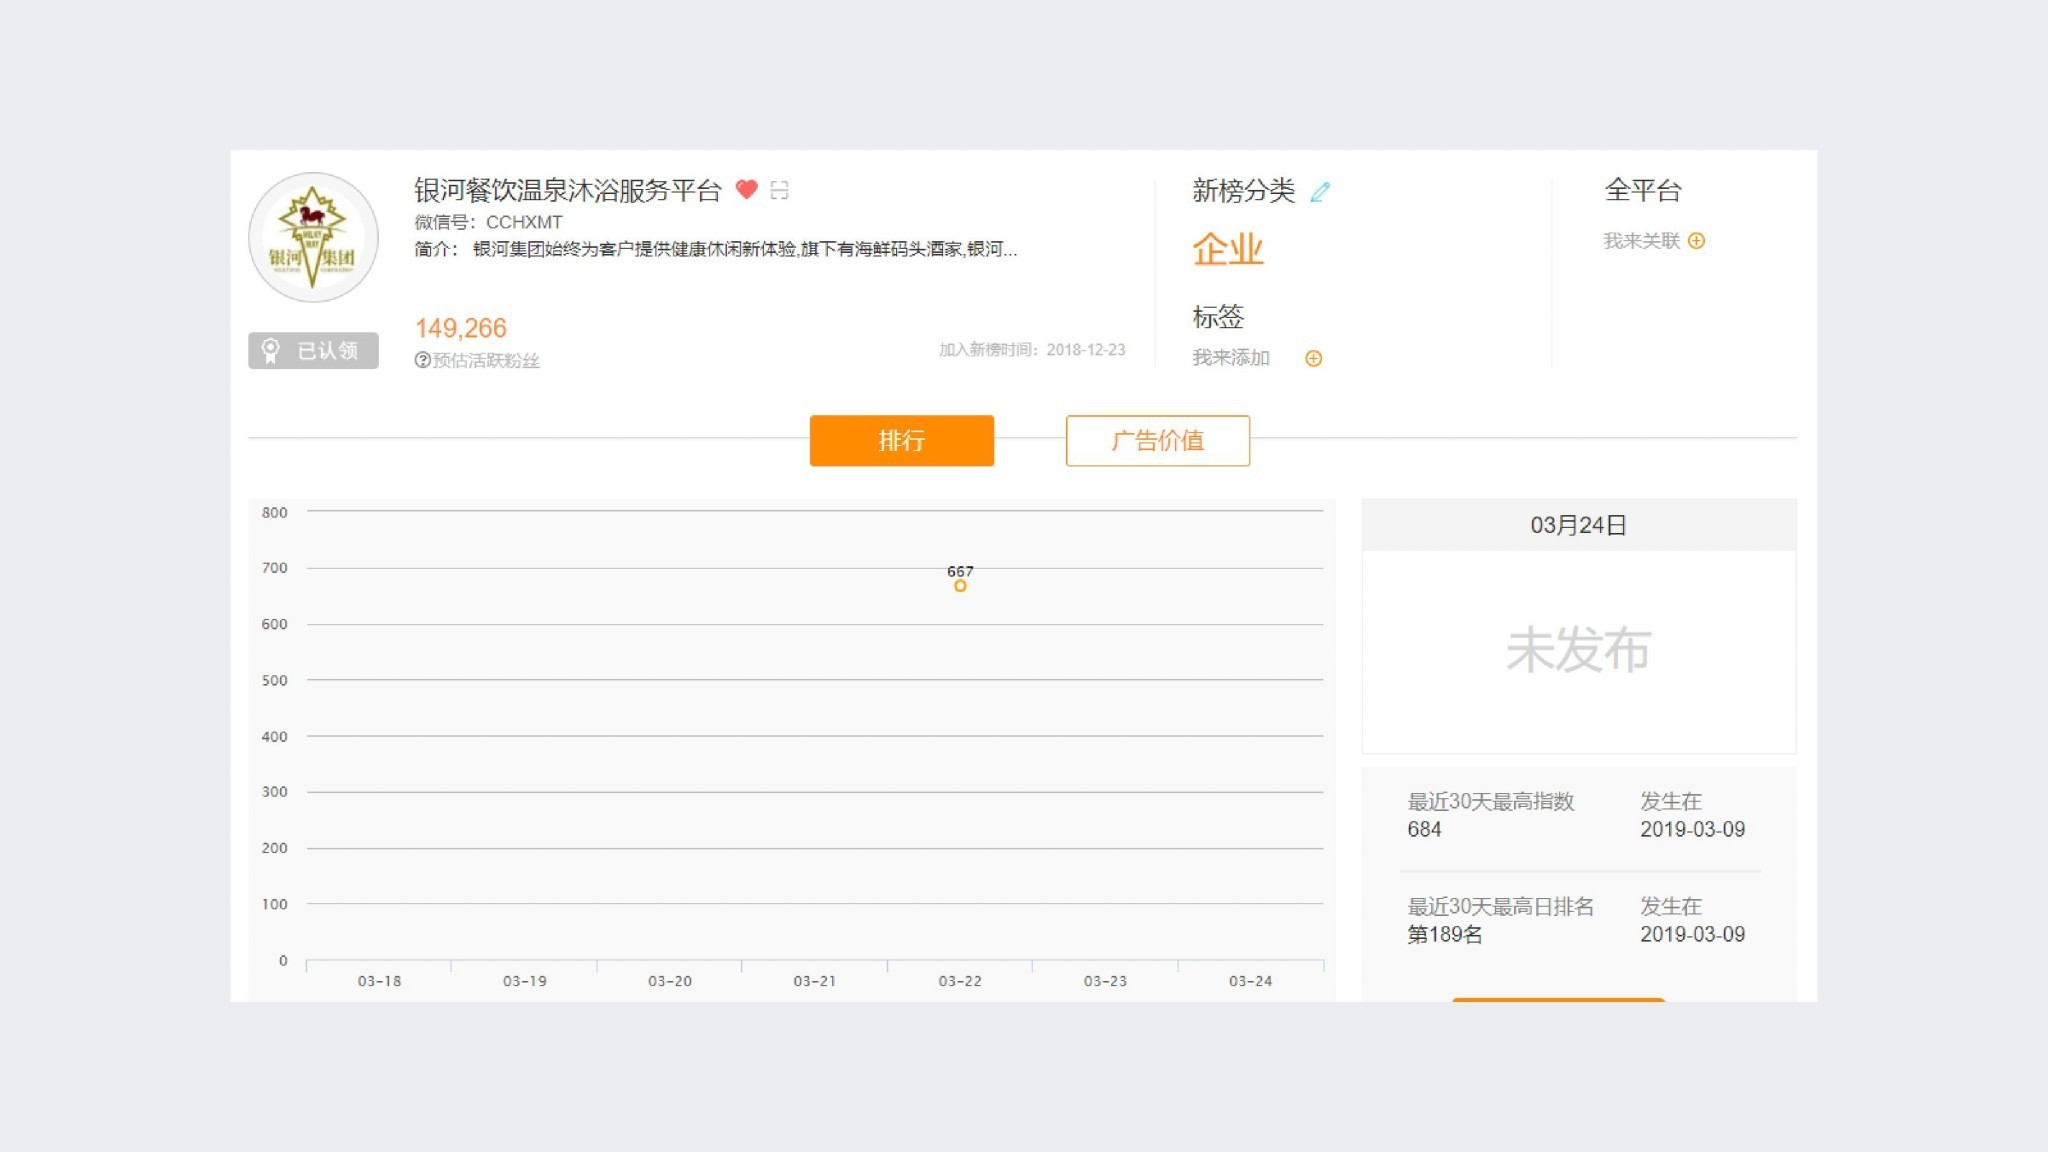Click the plus icon beside 我来关联

coord(1696,241)
